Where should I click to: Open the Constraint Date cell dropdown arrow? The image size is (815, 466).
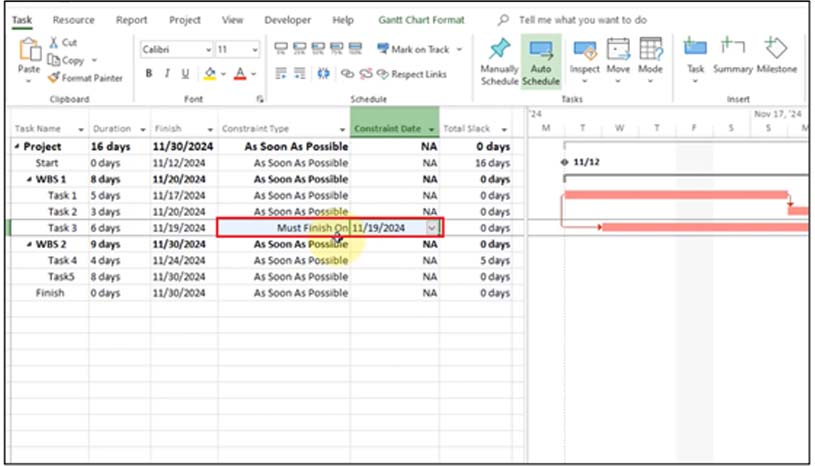[432, 228]
